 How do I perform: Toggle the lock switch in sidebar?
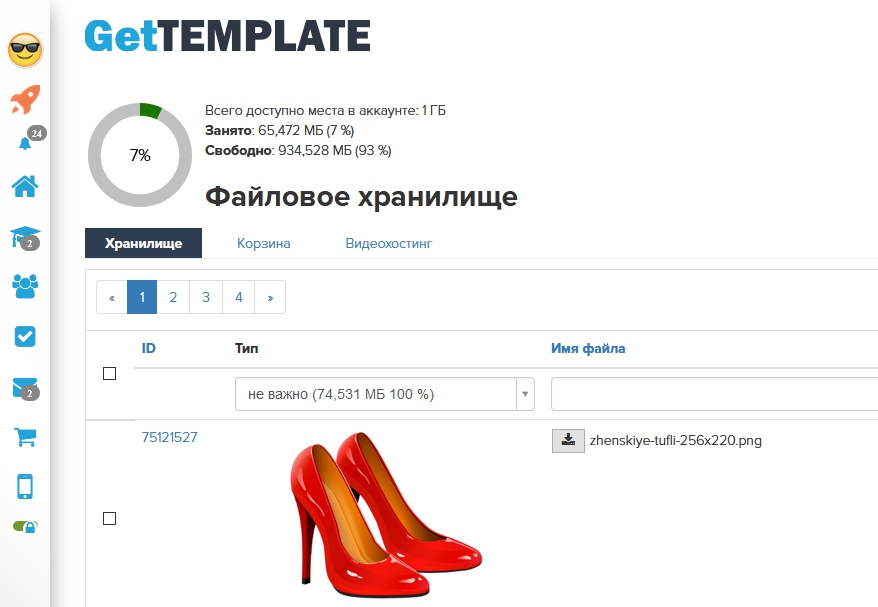25,526
